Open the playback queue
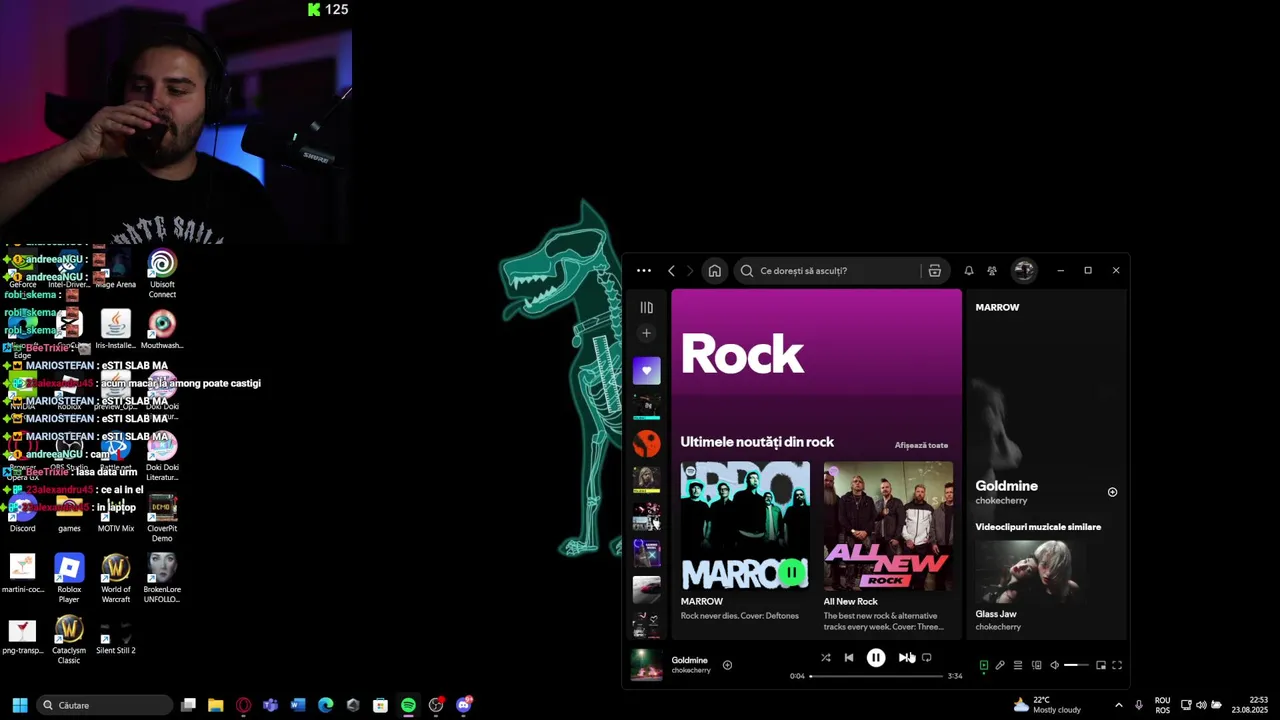1280x720 pixels. pos(1018,665)
